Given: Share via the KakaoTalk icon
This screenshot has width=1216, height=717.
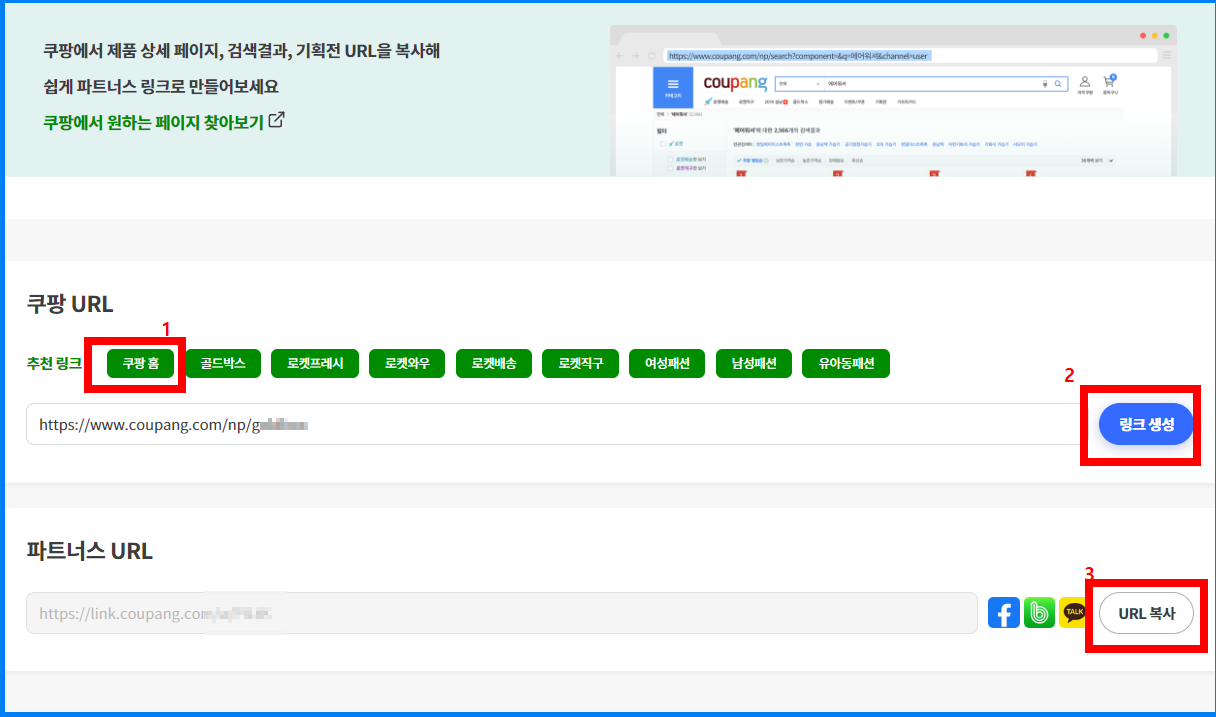Looking at the screenshot, I should [1074, 613].
